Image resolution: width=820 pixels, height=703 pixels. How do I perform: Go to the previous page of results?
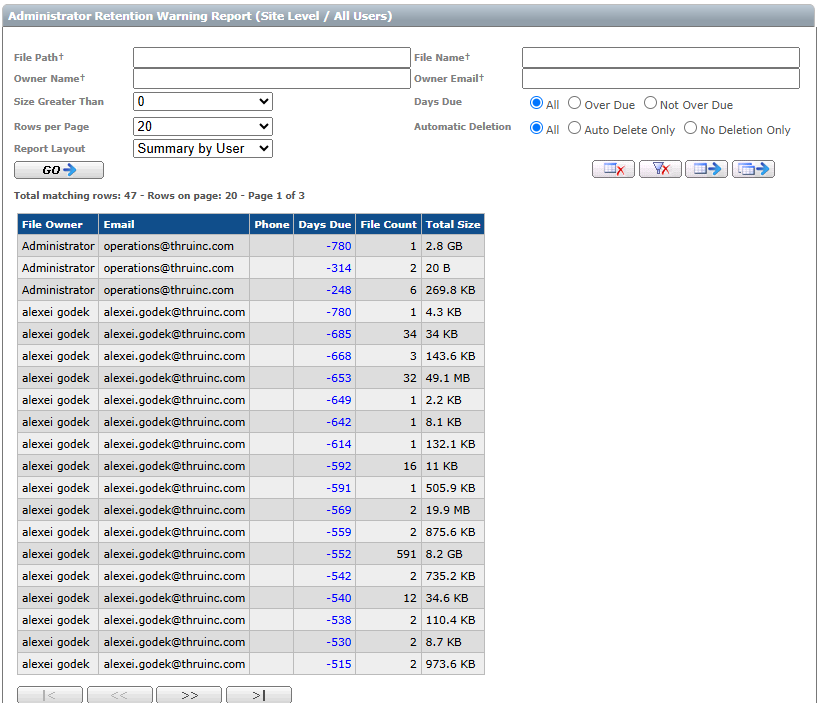[120, 695]
